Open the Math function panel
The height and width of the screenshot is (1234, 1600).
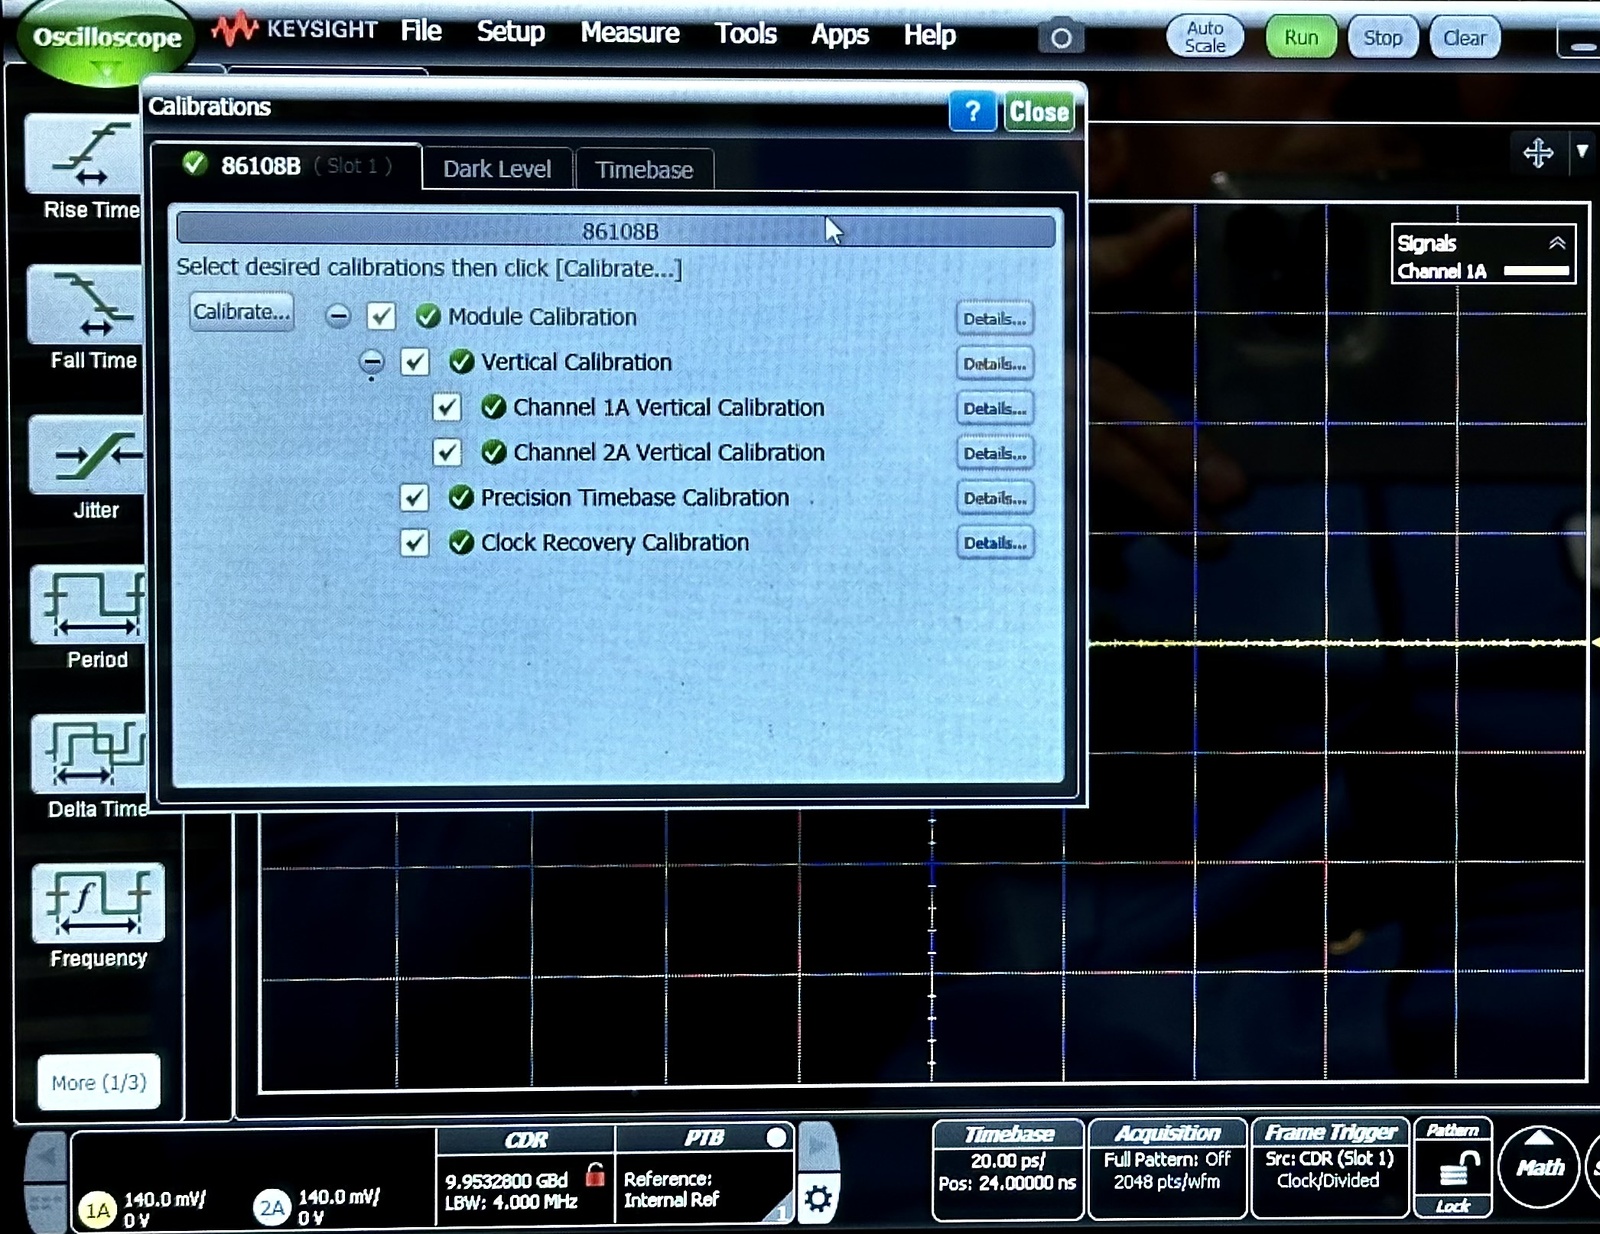click(x=1540, y=1167)
